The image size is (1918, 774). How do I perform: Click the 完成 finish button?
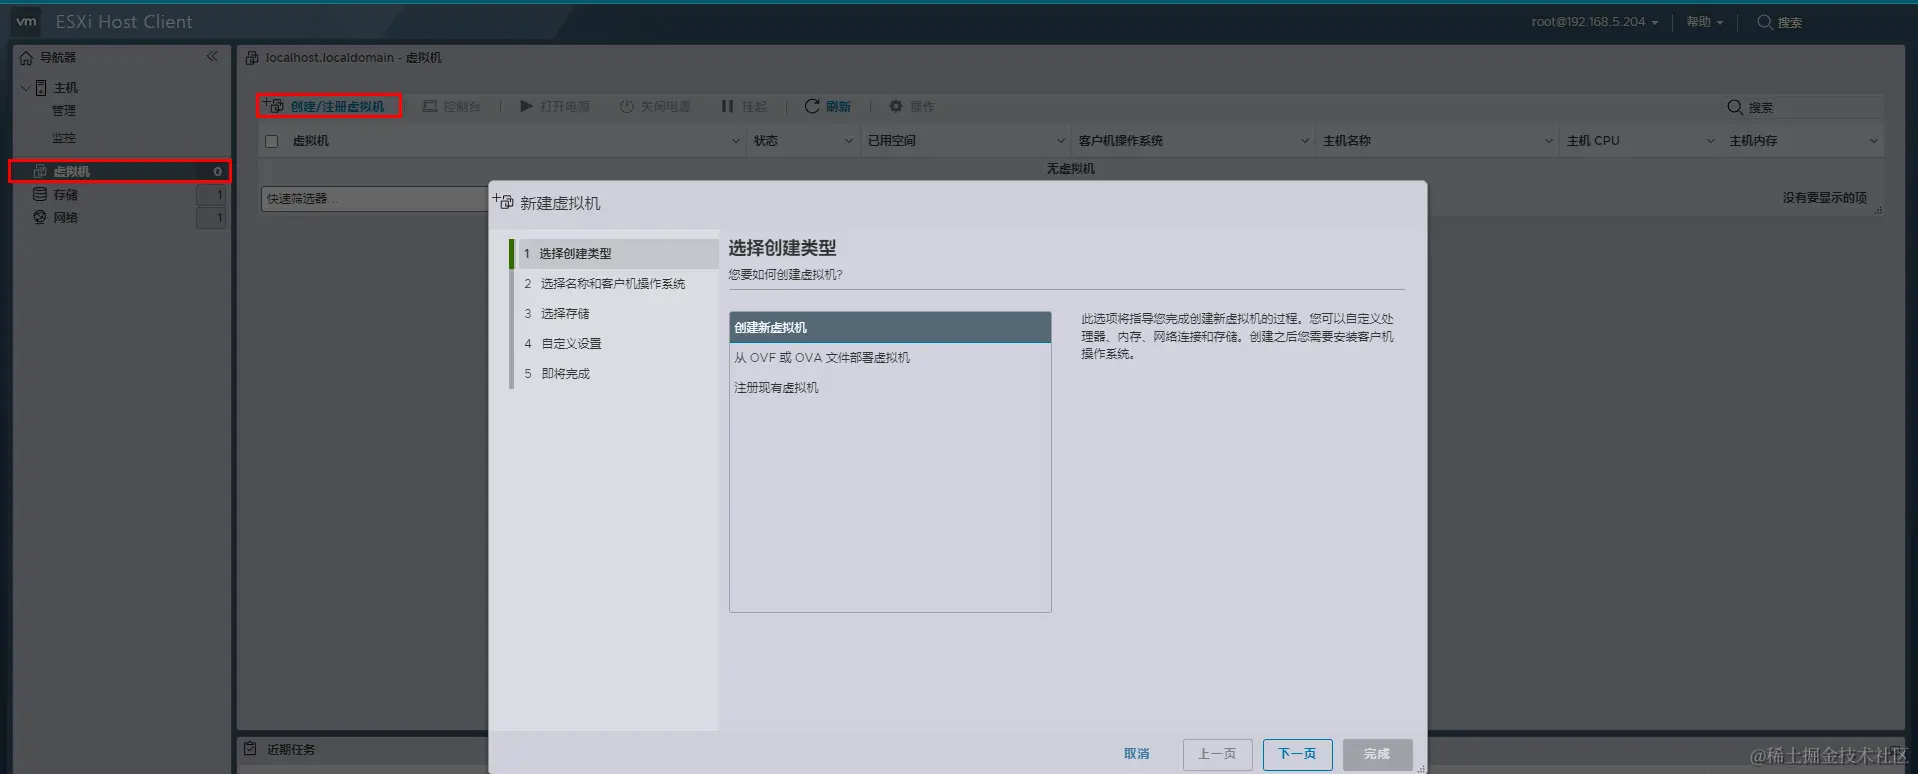coord(1377,754)
